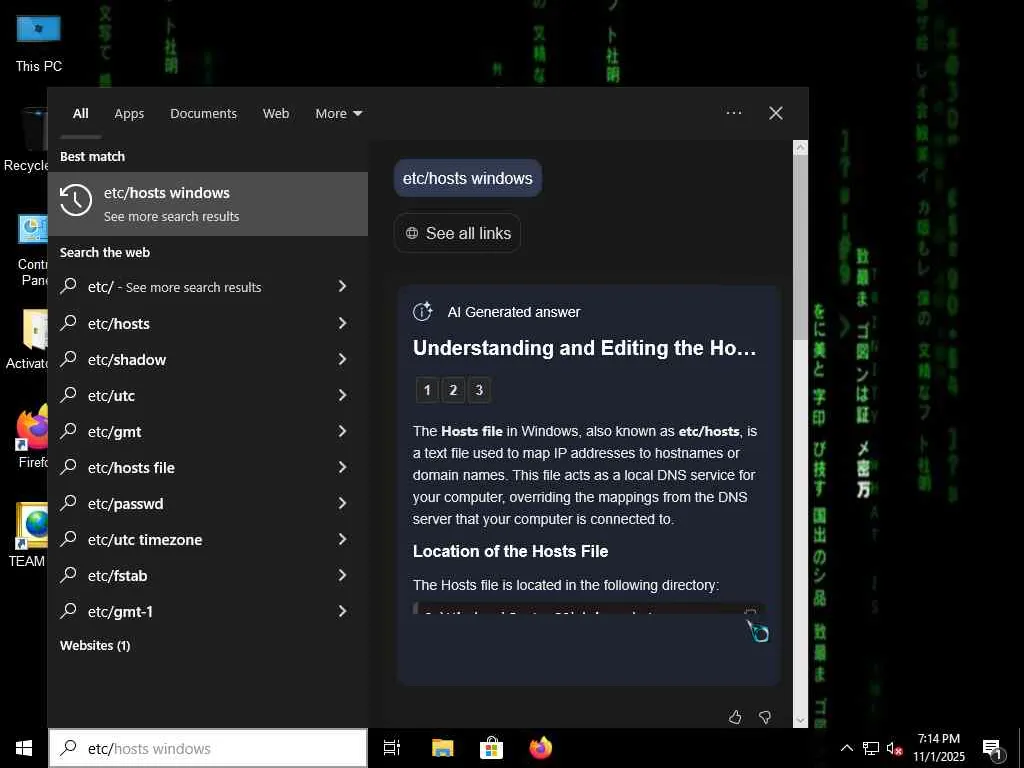Viewport: 1024px width, 768px height.
Task: Select the Control Panel desktop icon
Action: pyautogui.click(x=33, y=250)
